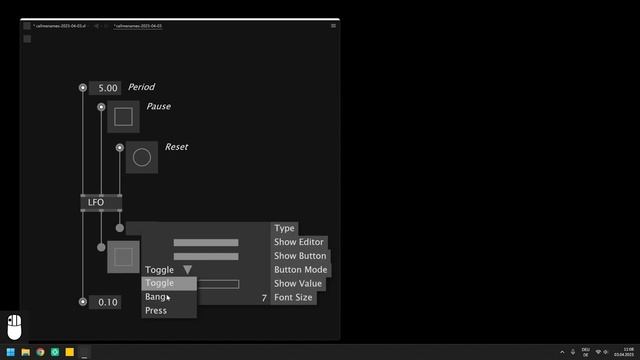
Task: Click the gray square icon below the title bar
Action: point(27,39)
